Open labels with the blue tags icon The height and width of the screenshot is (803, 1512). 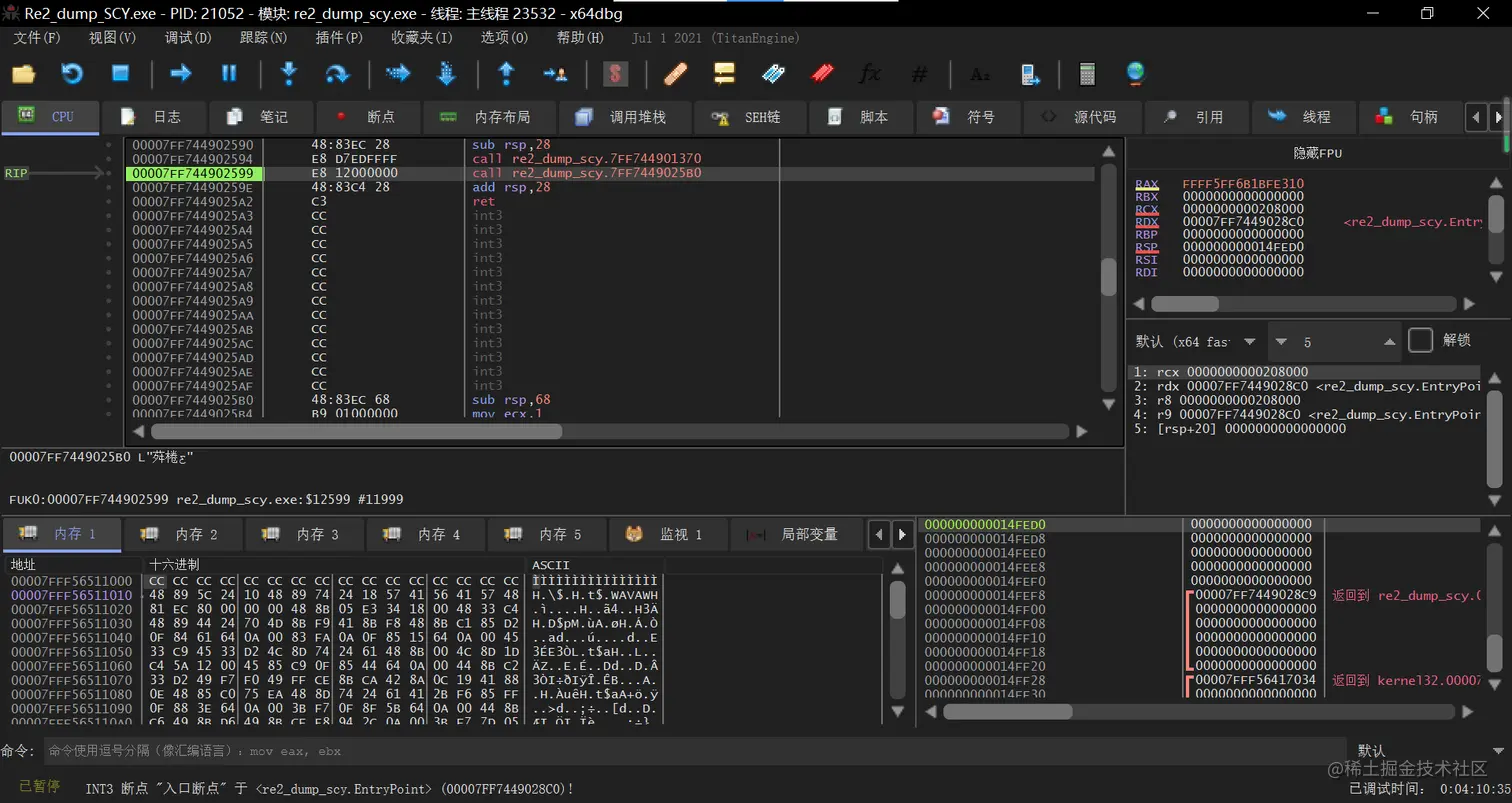point(772,73)
